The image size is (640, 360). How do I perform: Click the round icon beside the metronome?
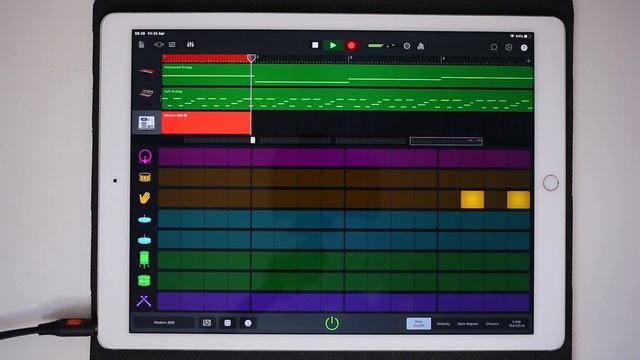tap(407, 46)
